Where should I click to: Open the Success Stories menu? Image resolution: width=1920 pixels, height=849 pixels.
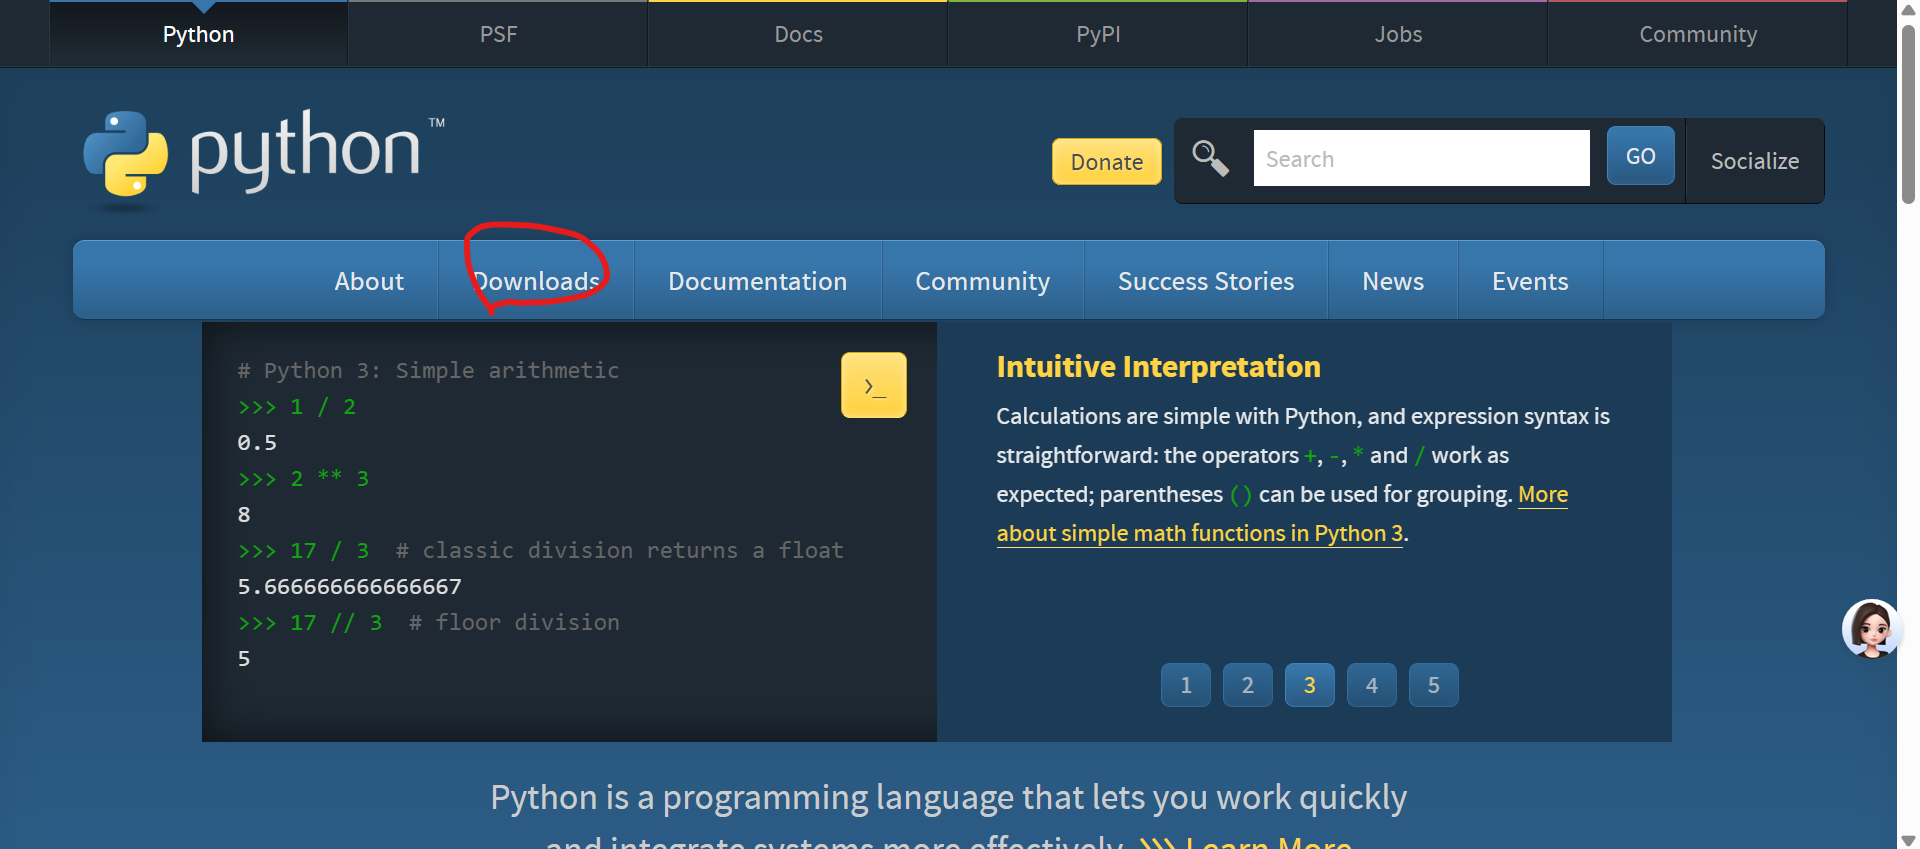1206,281
